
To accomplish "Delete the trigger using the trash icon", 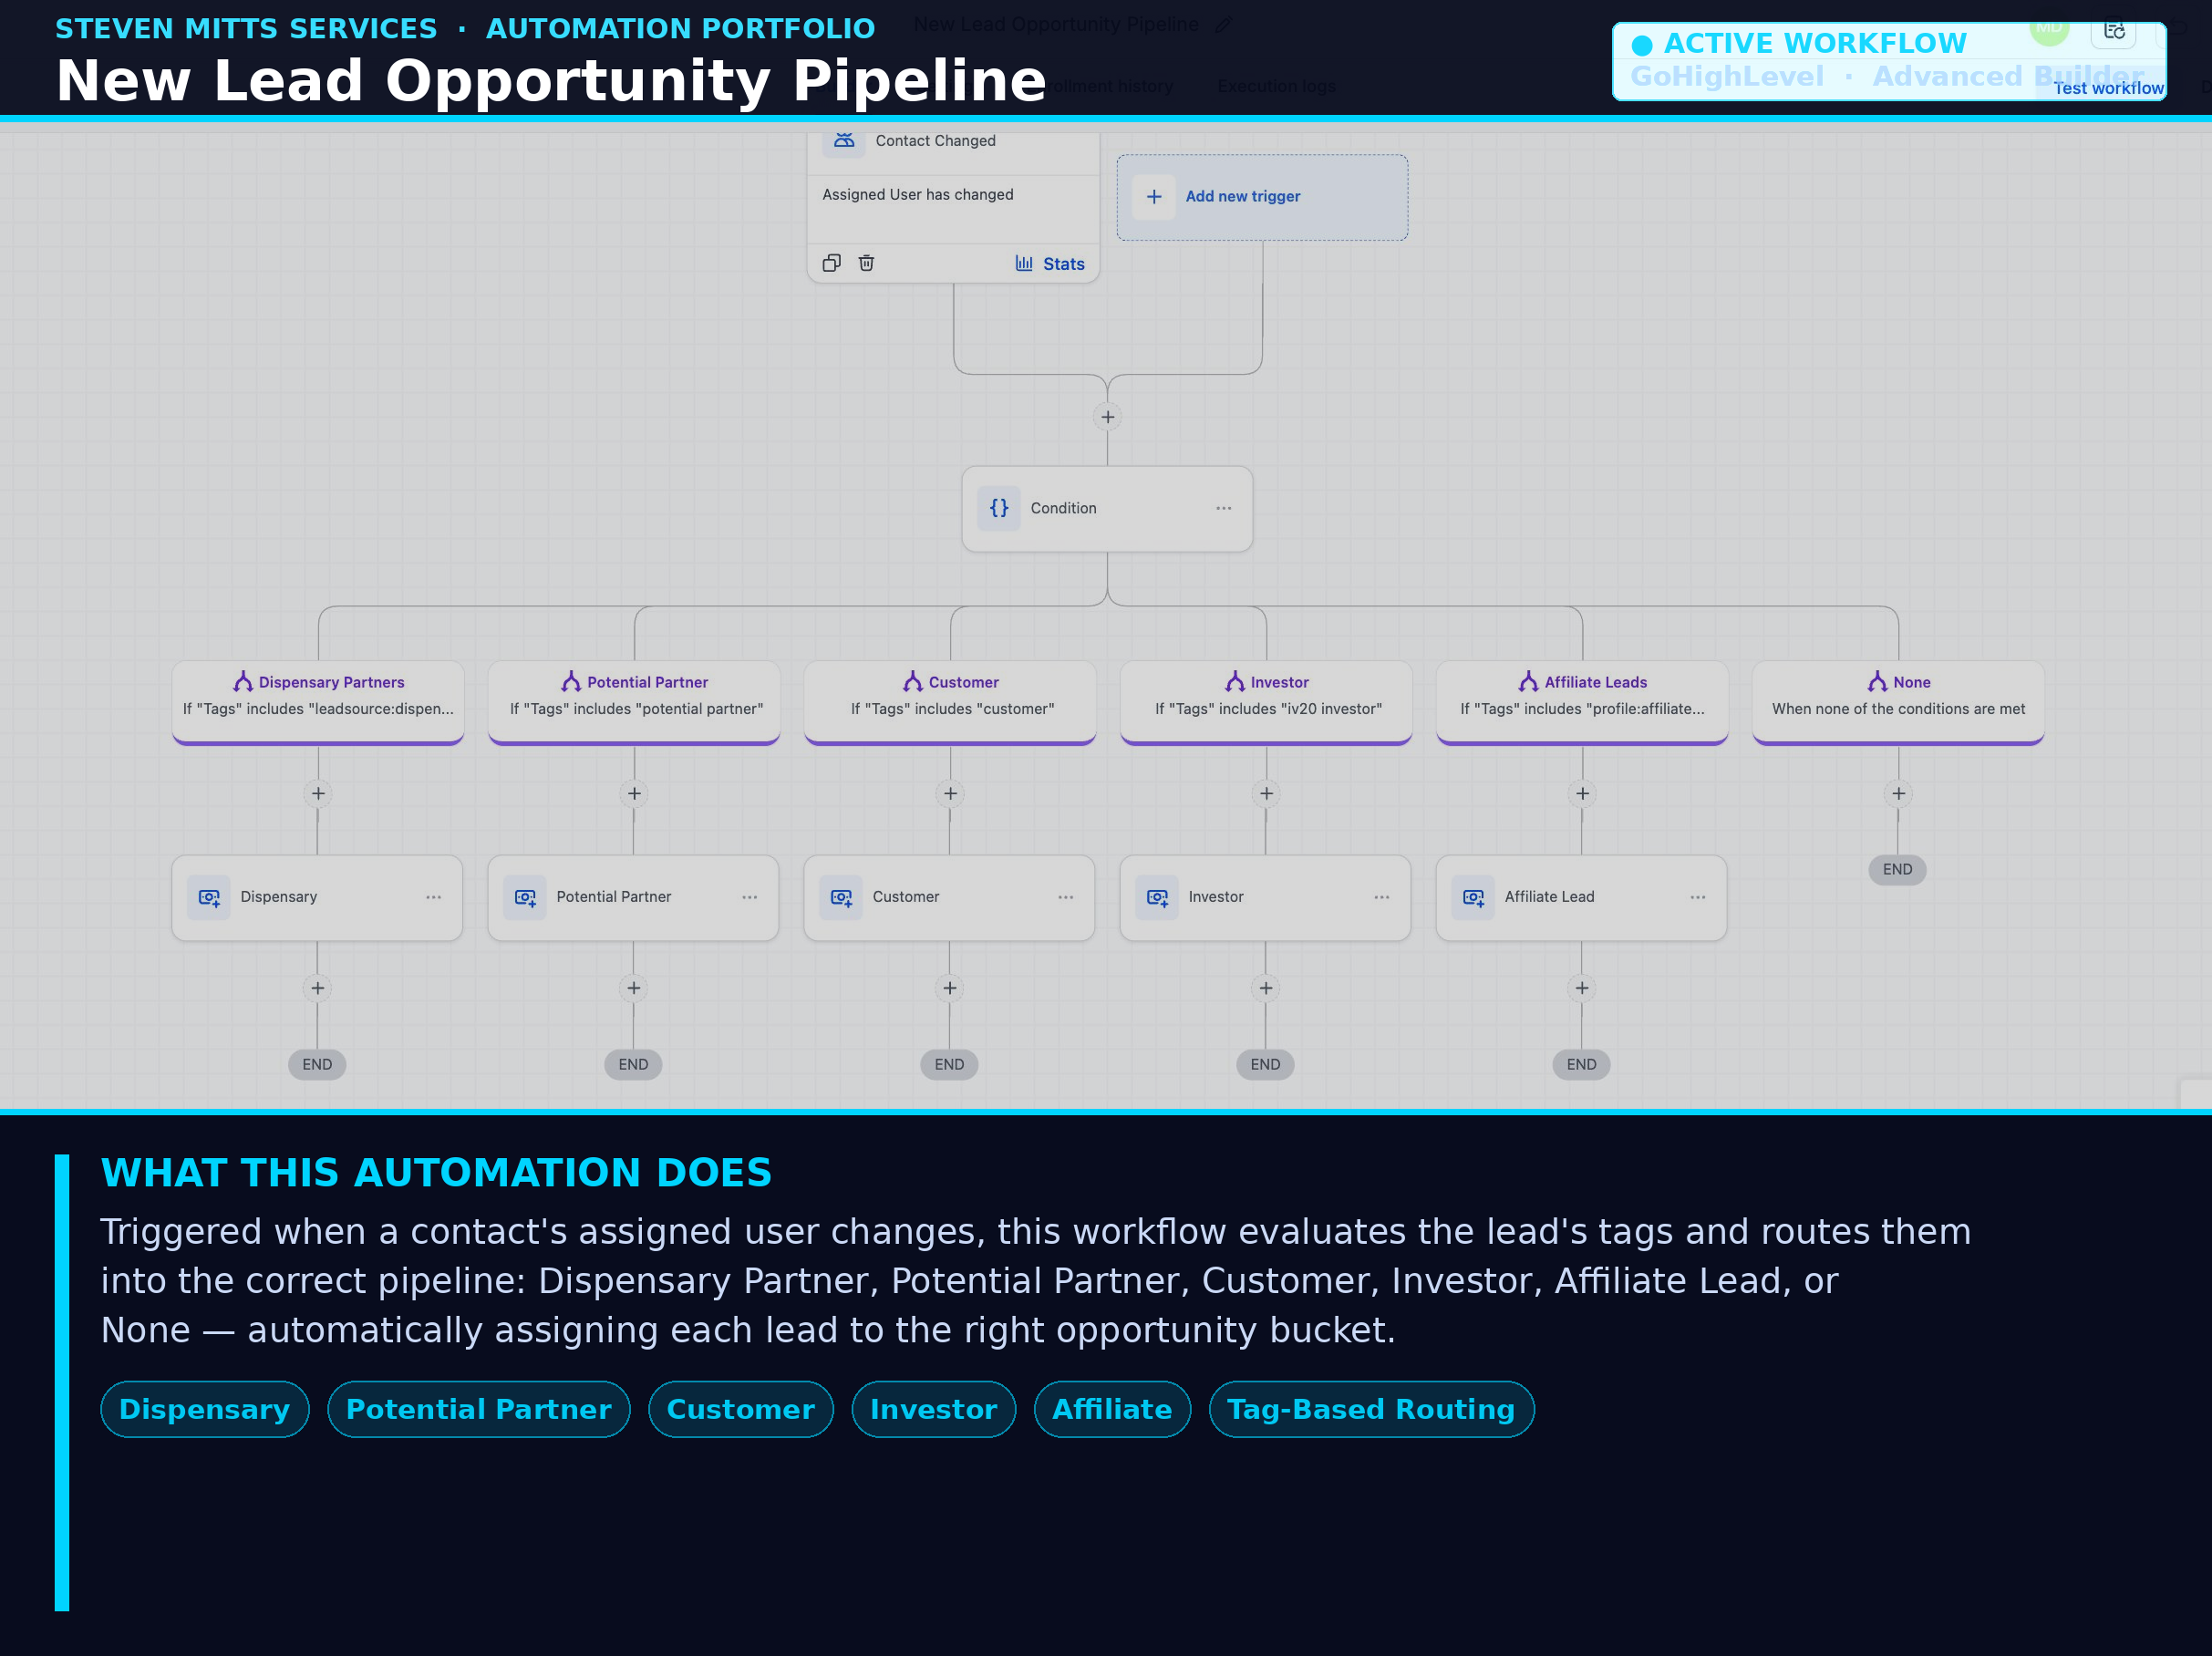I will point(866,263).
